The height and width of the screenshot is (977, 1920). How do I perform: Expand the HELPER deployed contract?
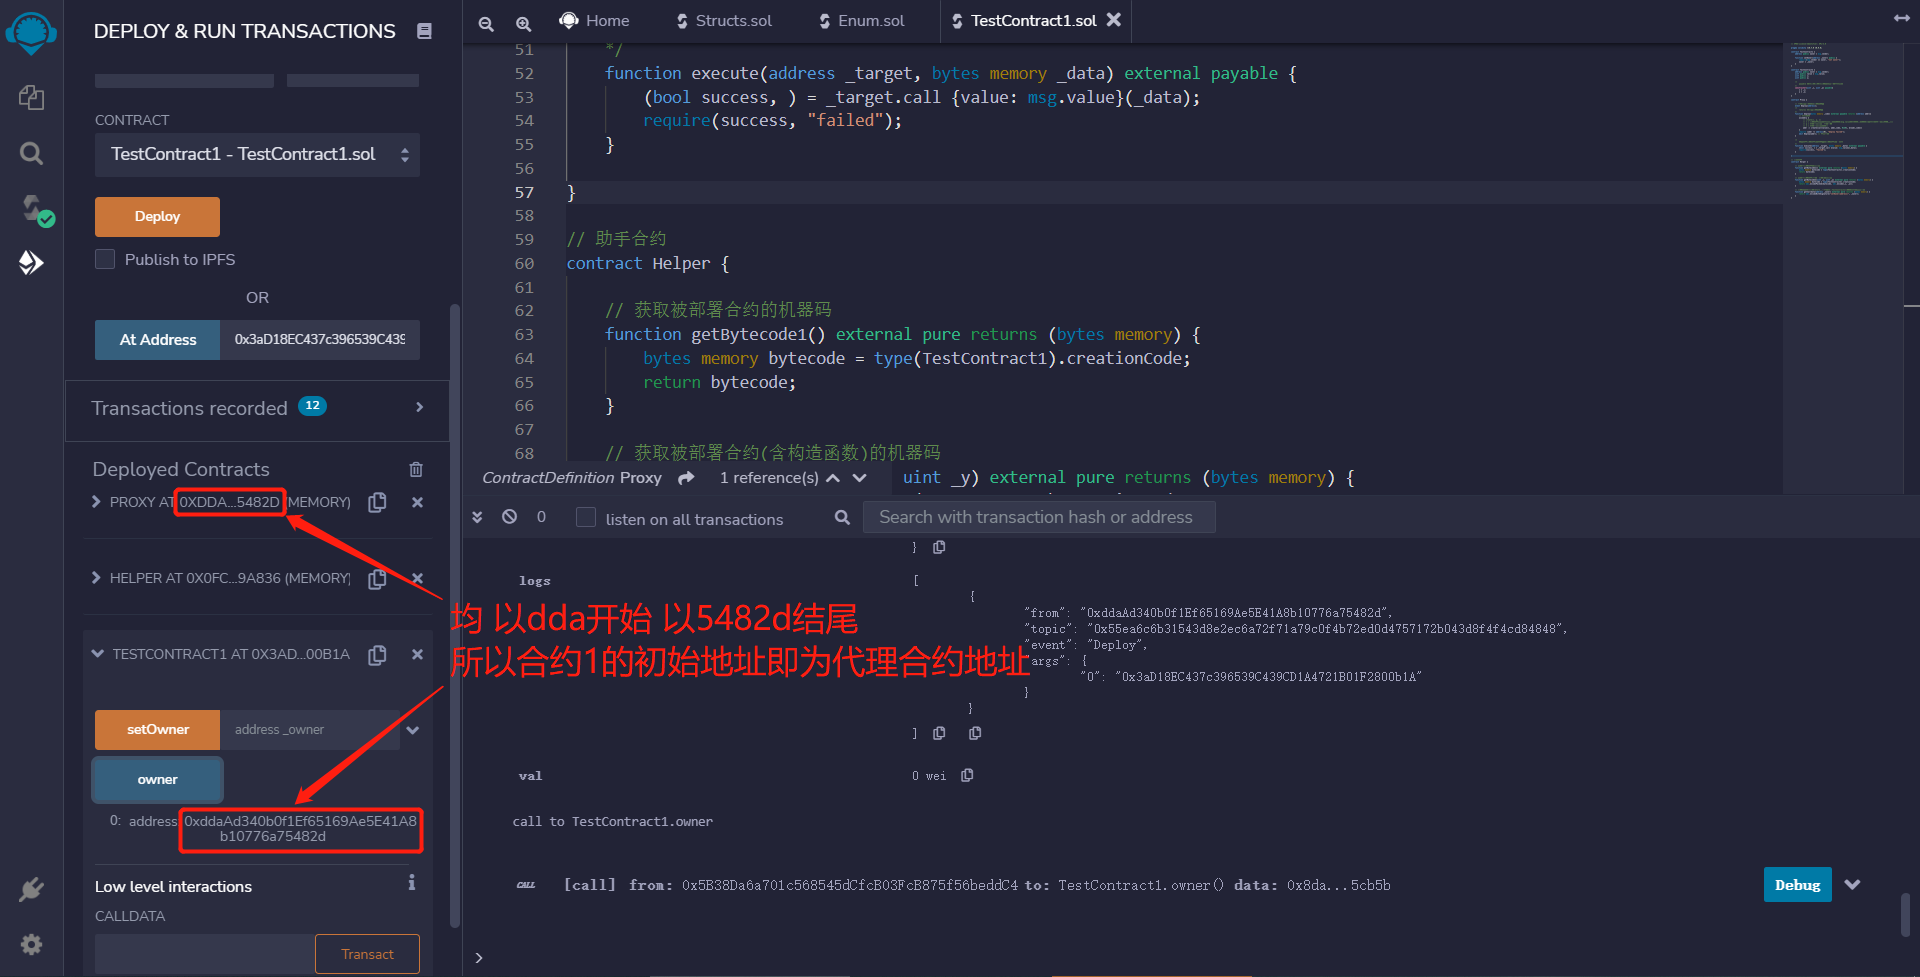tap(96, 578)
